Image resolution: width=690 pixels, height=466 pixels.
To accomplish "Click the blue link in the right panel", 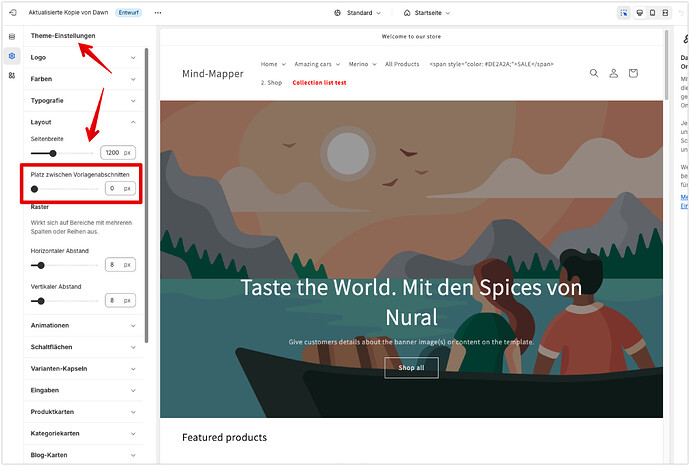I will click(684, 202).
